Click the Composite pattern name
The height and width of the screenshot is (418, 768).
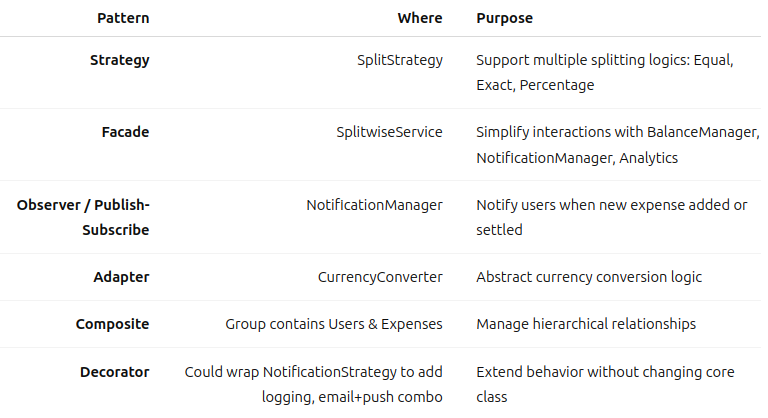(113, 324)
